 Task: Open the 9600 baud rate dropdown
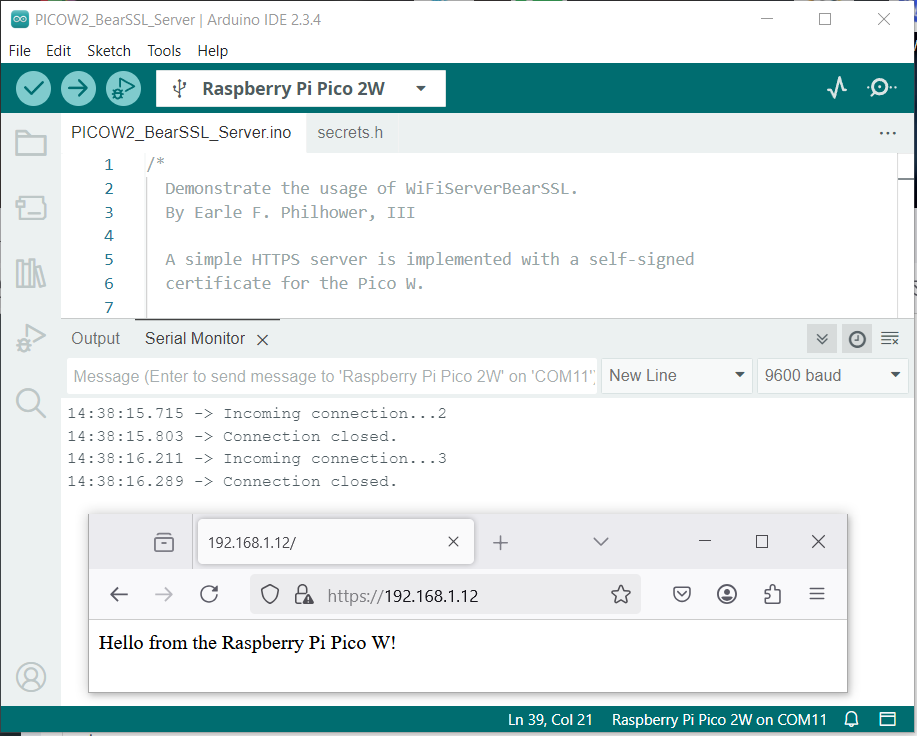832,375
